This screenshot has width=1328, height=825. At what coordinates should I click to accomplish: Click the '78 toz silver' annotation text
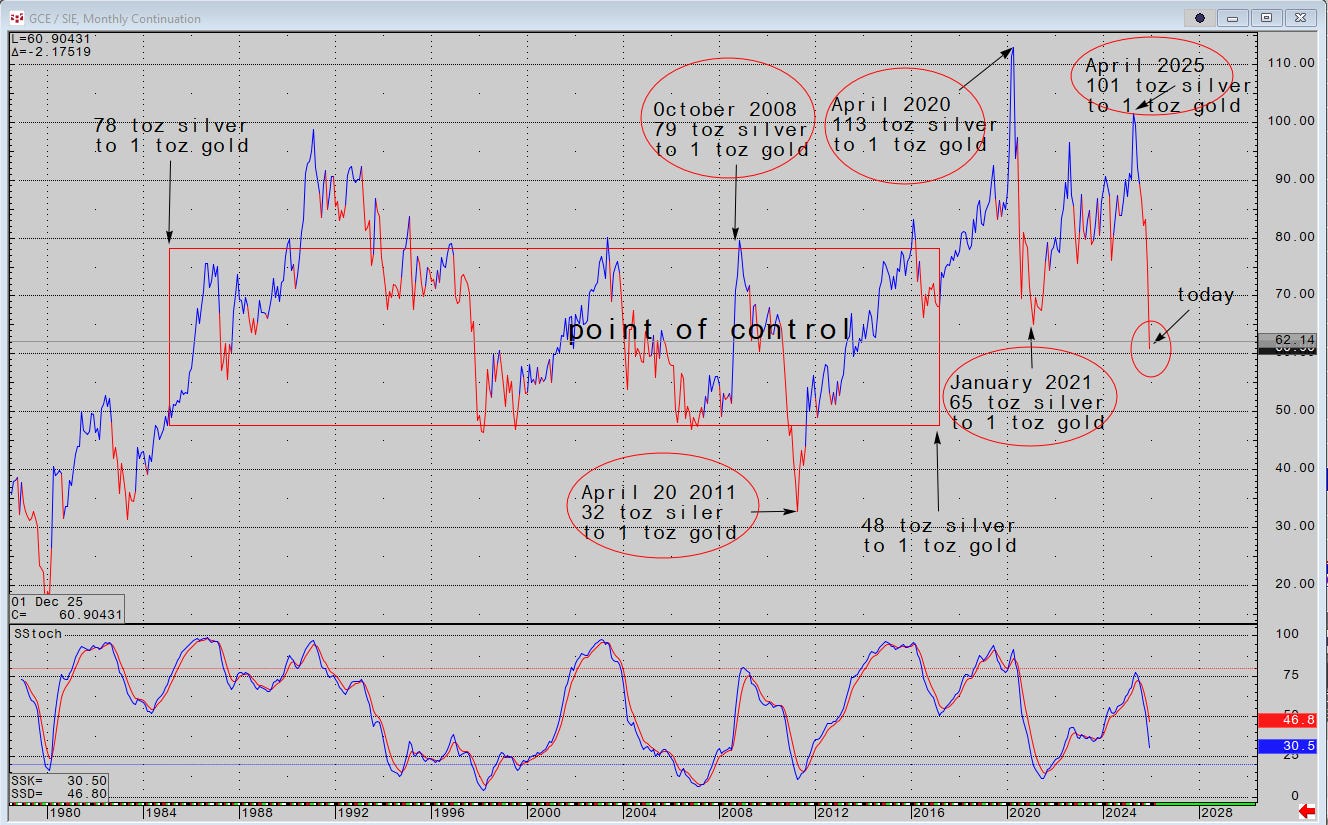[170, 126]
